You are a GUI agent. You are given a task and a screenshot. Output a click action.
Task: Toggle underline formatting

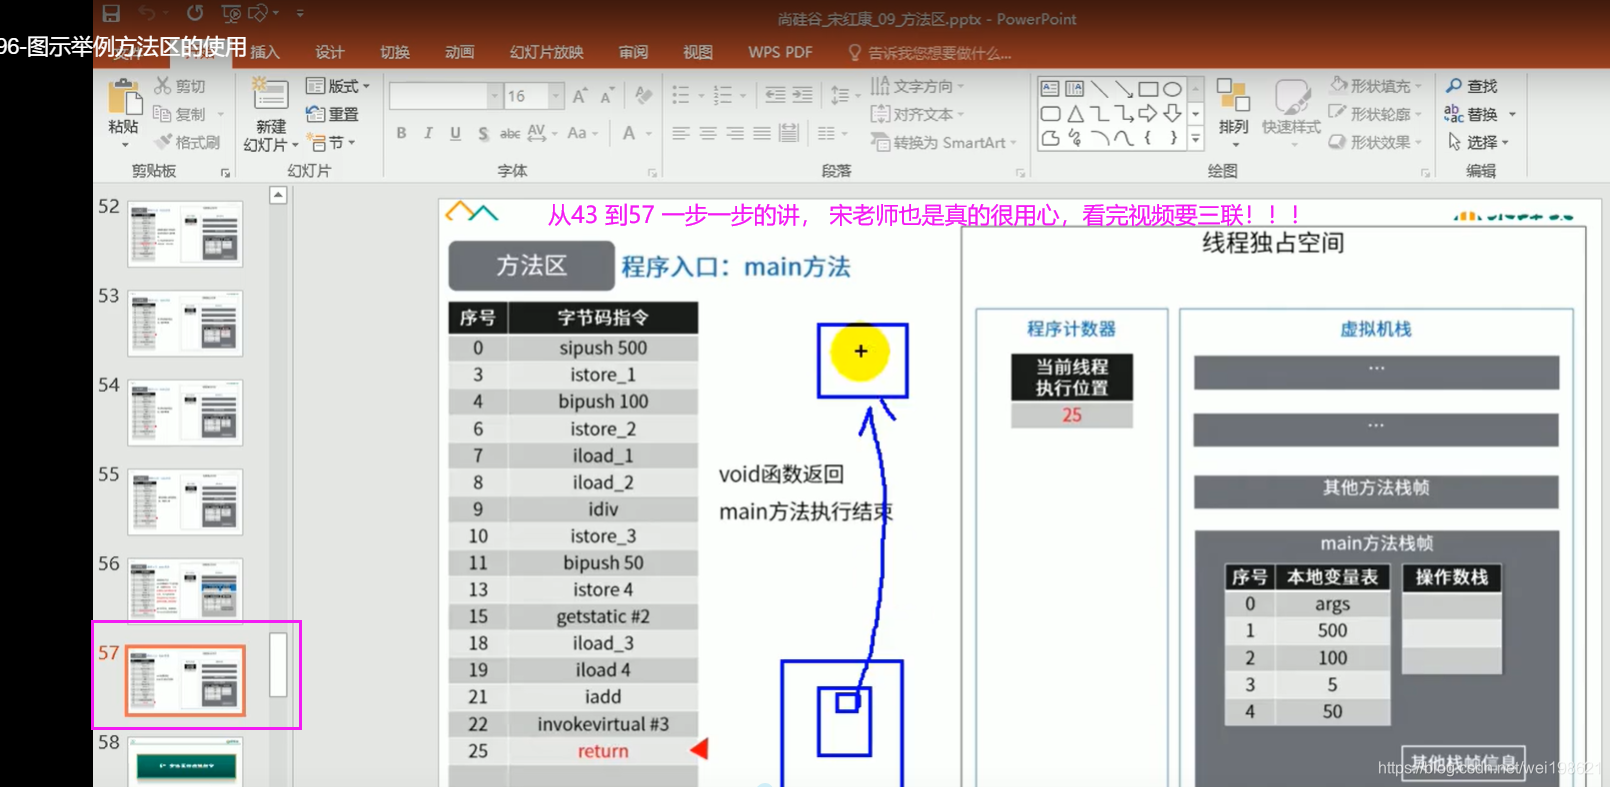(455, 133)
